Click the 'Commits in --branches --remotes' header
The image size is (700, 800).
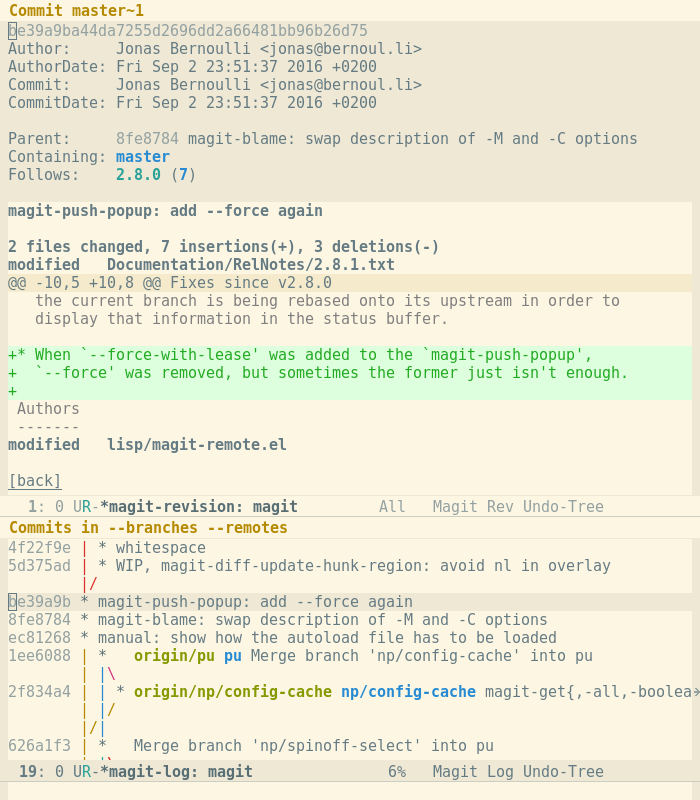(148, 528)
